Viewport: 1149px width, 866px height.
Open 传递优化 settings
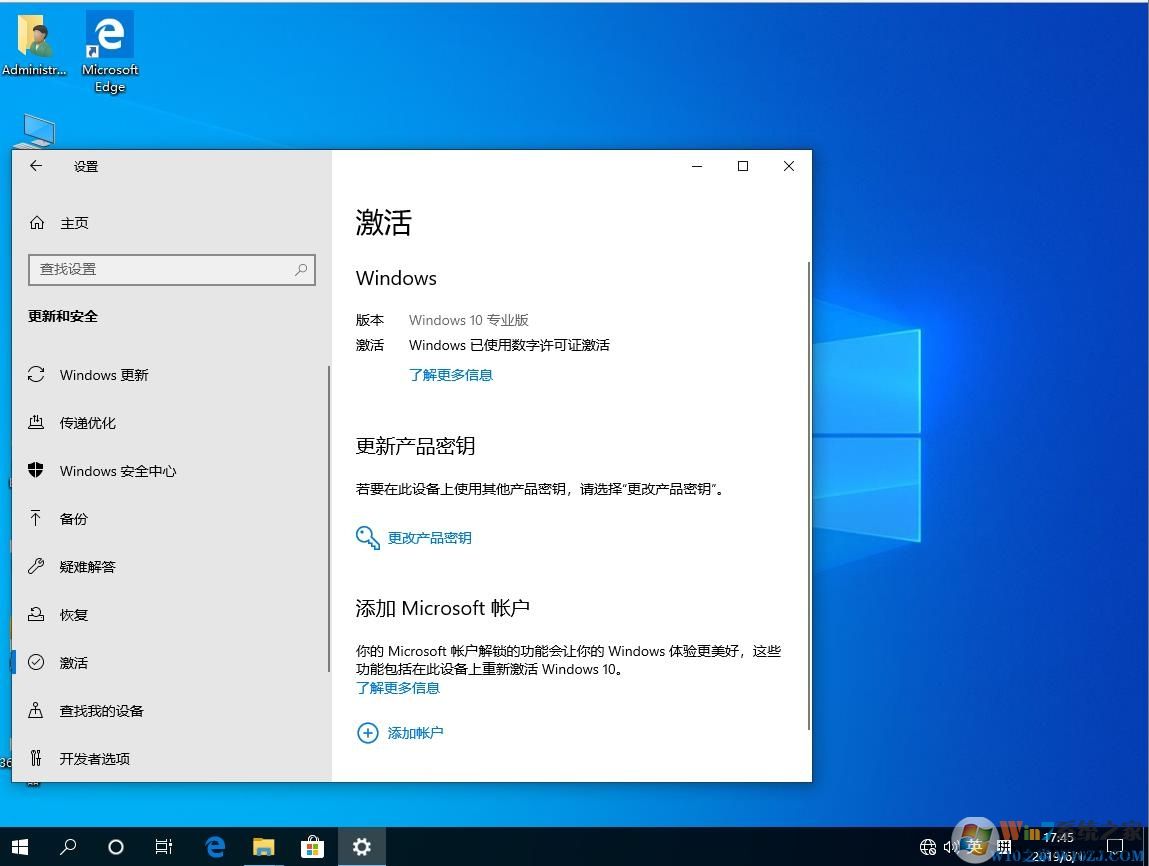[88, 423]
